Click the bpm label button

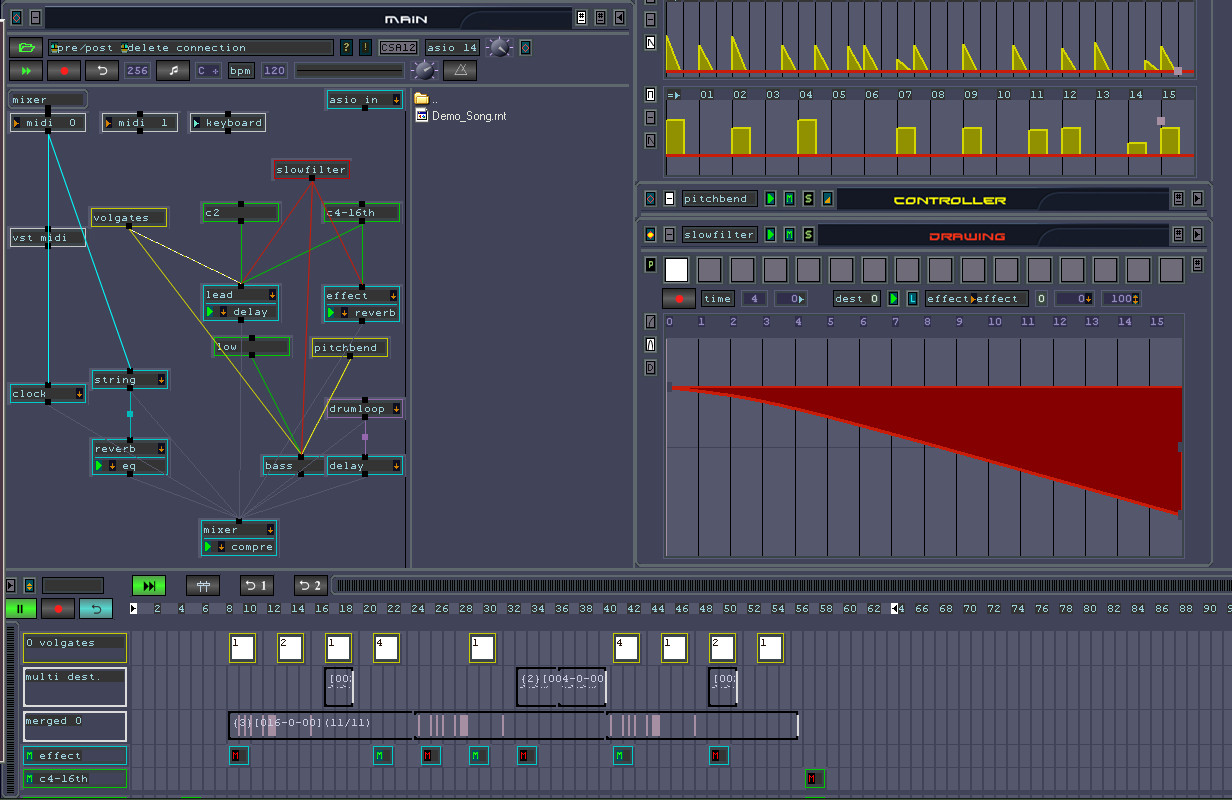[240, 70]
